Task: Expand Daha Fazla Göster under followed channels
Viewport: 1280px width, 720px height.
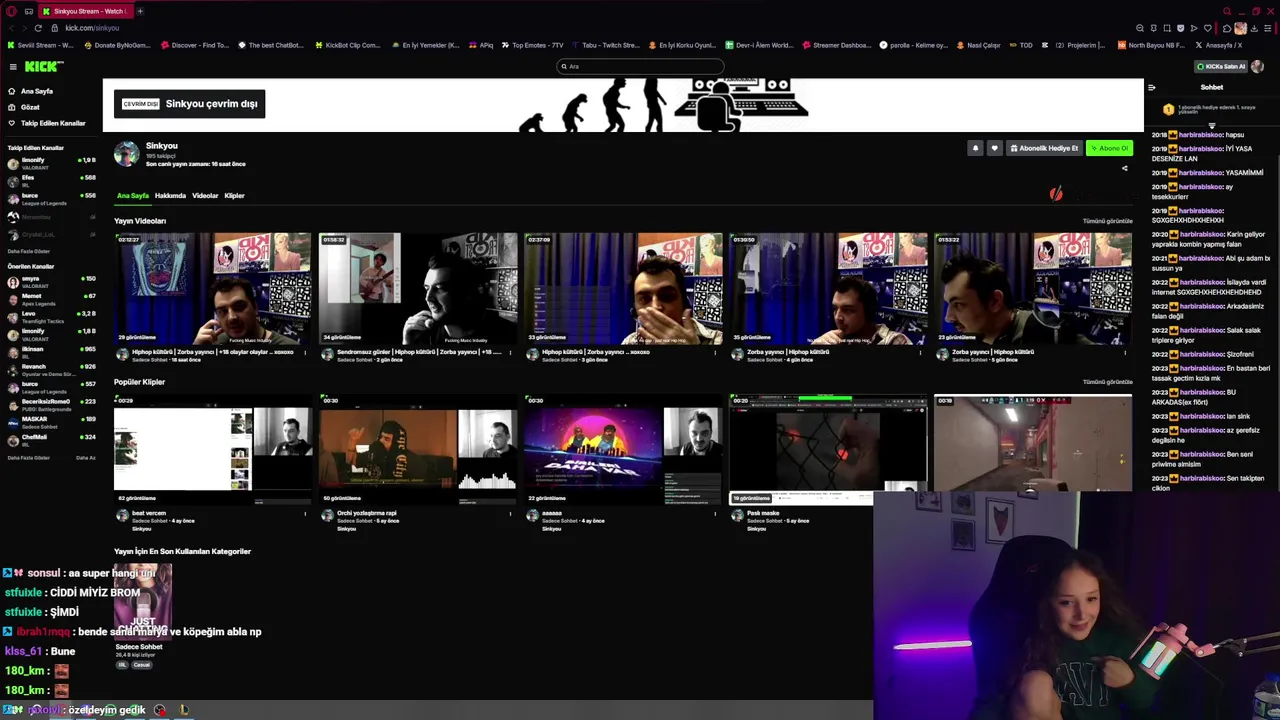Action: coord(28,251)
